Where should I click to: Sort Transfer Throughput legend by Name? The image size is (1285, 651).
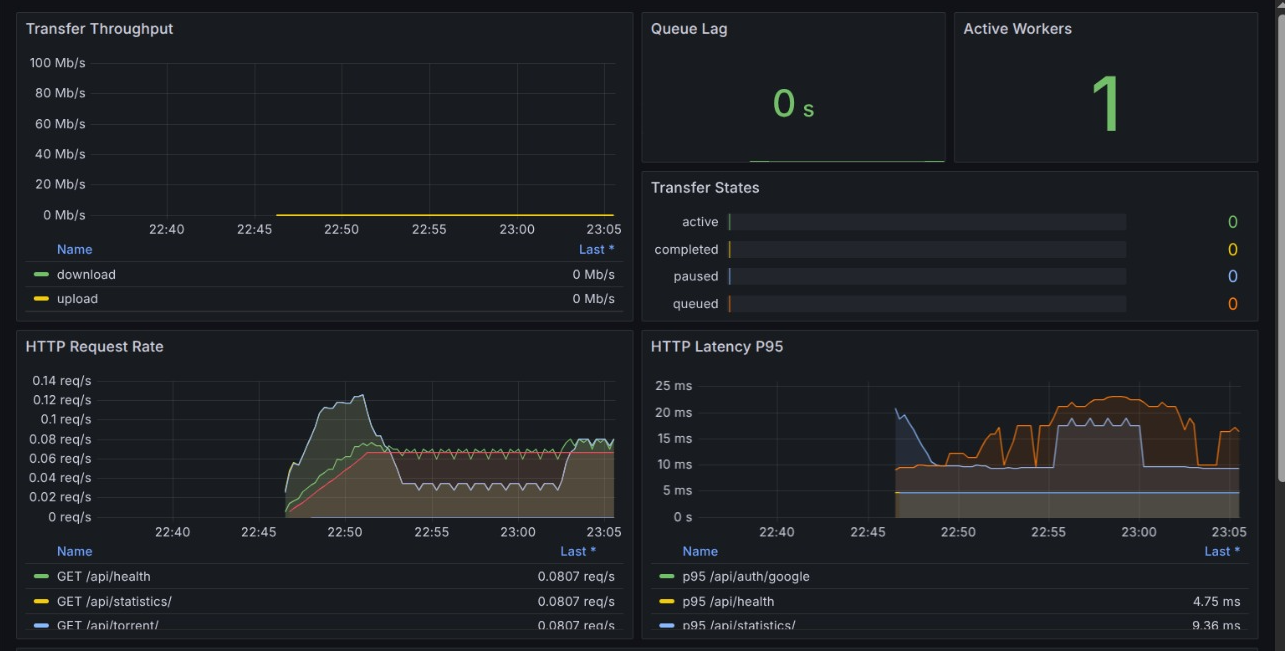74,250
